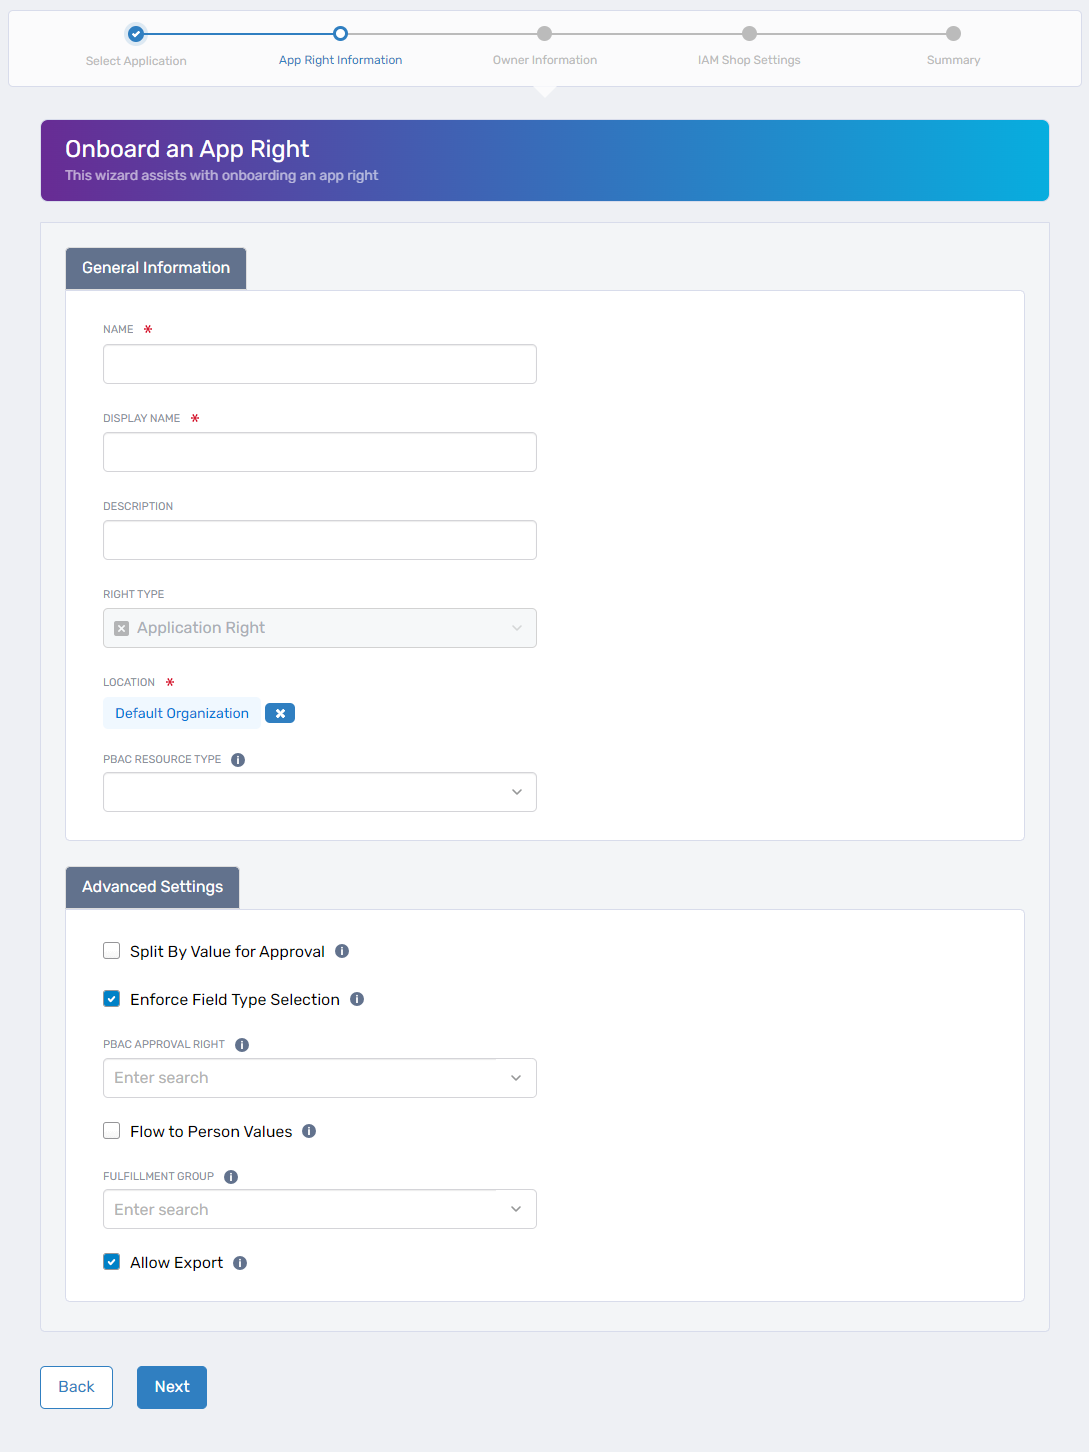
Task: Click info icon beside Enforce Field Type Selection
Action: click(357, 999)
